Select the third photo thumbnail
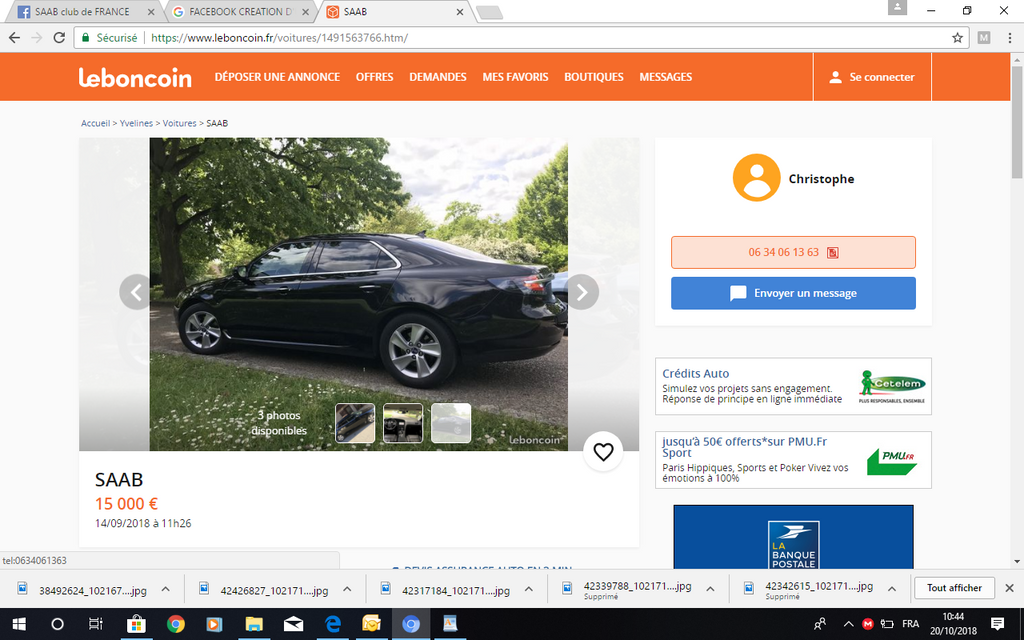1024x640 pixels. (451, 423)
